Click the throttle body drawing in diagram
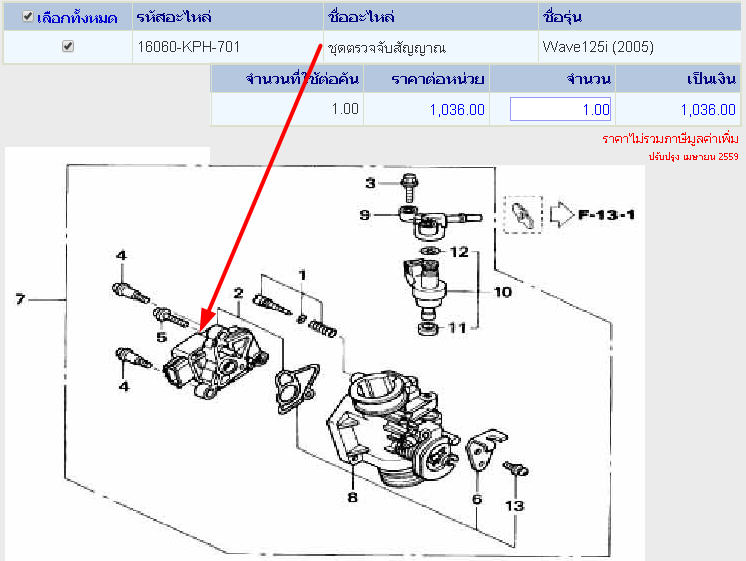Viewport: 746px width, 561px height. click(393, 428)
